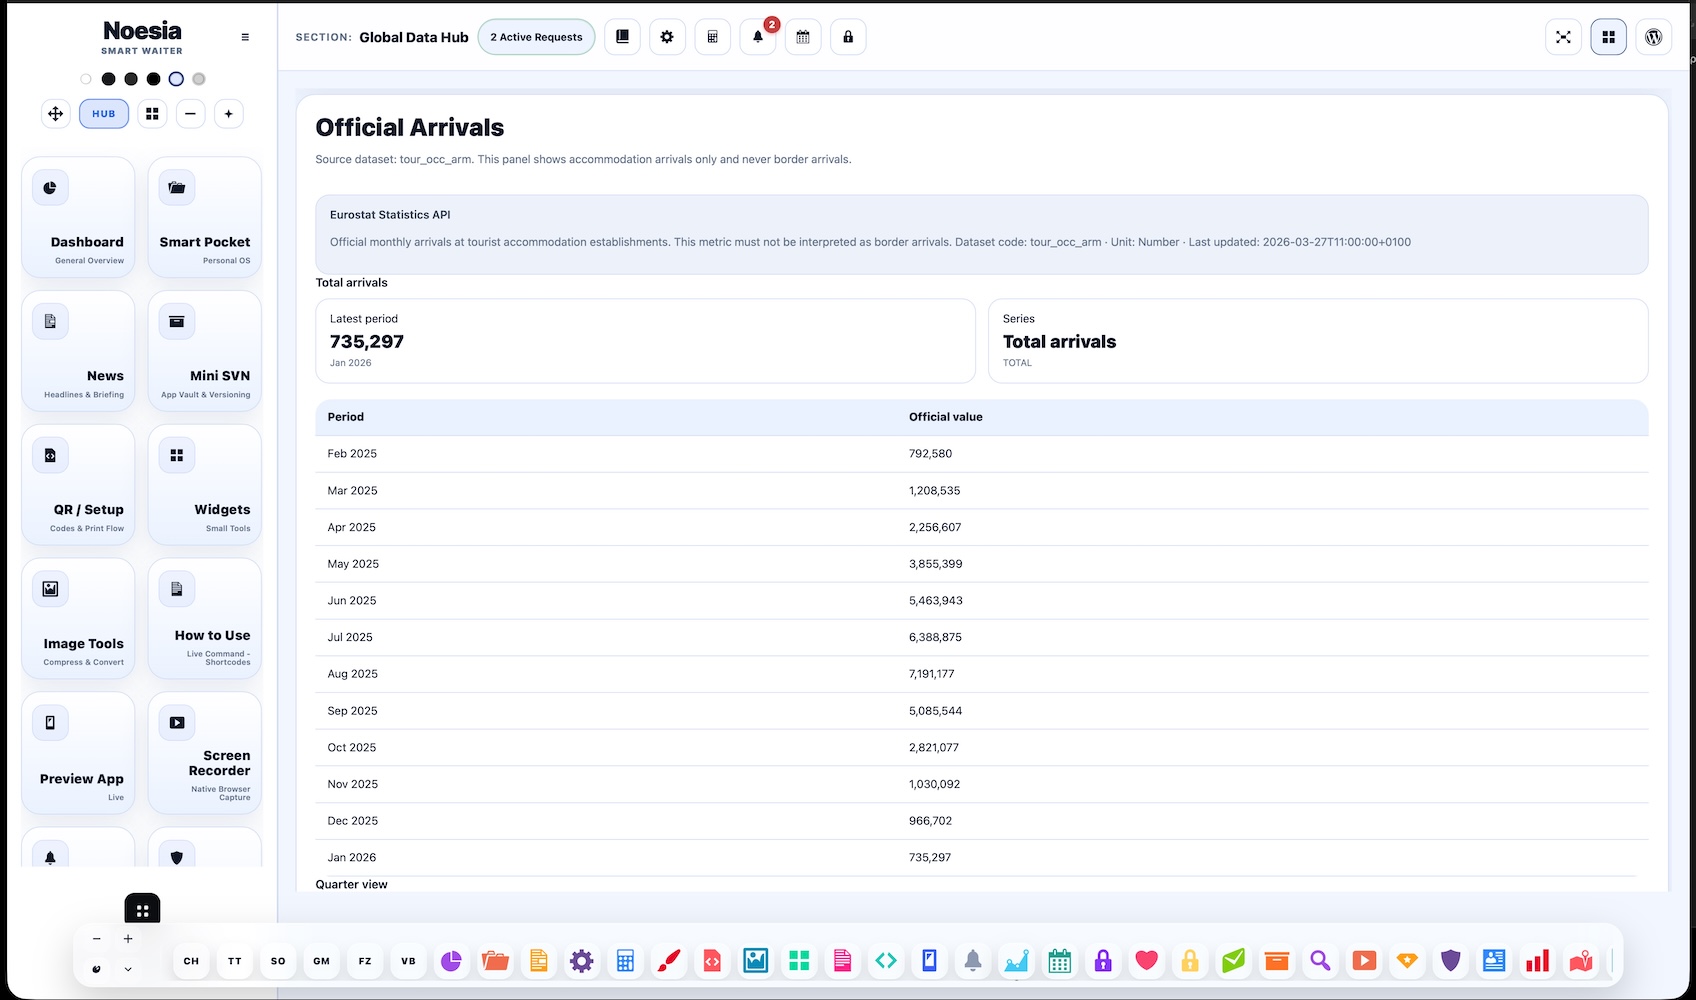Click the VB dock shortcut button
Image resolution: width=1696 pixels, height=1000 pixels.
coord(408,961)
